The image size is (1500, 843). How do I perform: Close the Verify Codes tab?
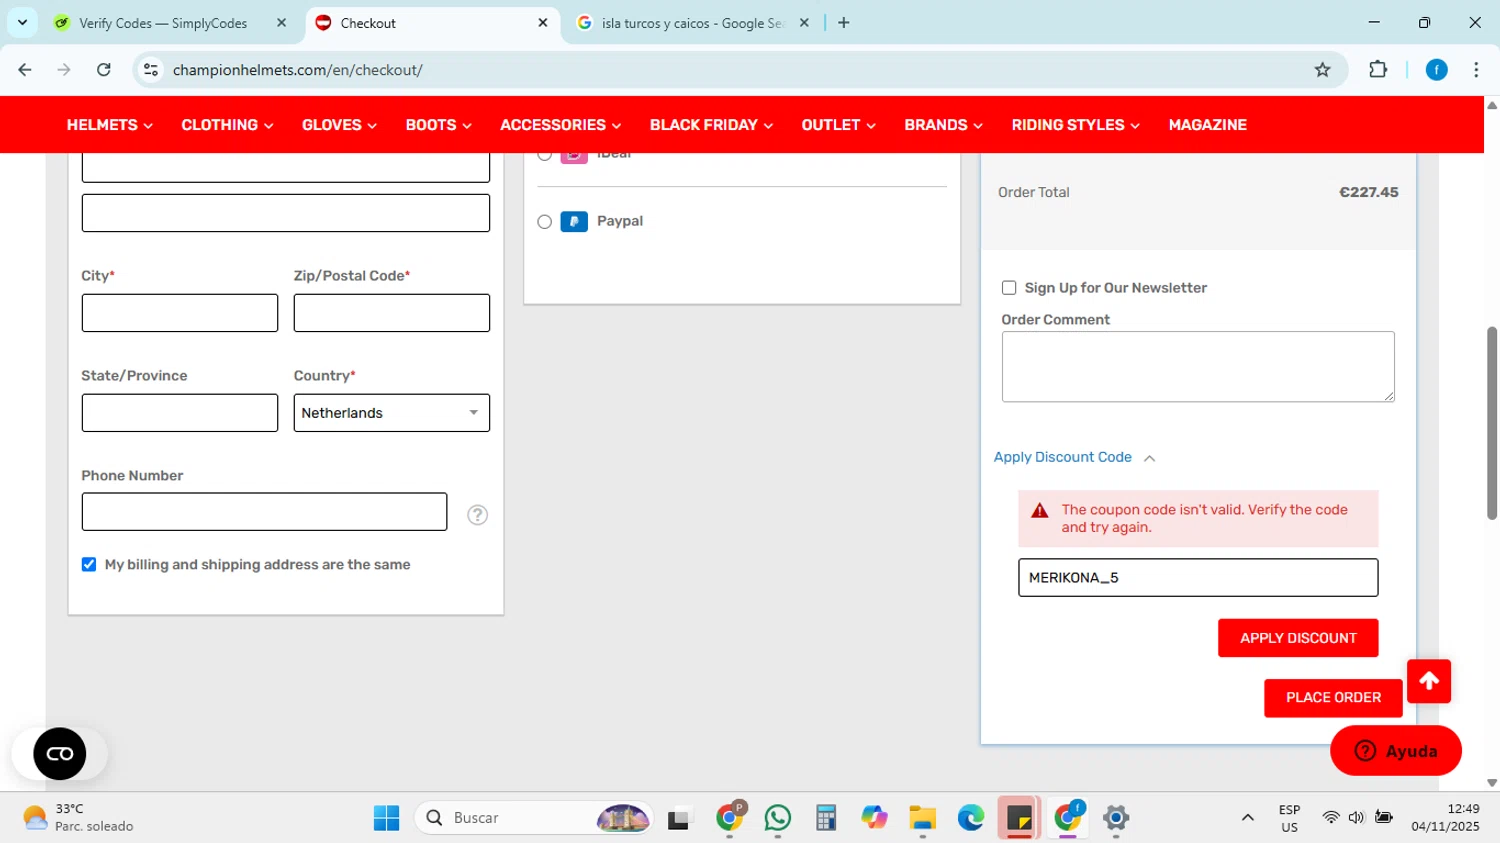click(281, 23)
